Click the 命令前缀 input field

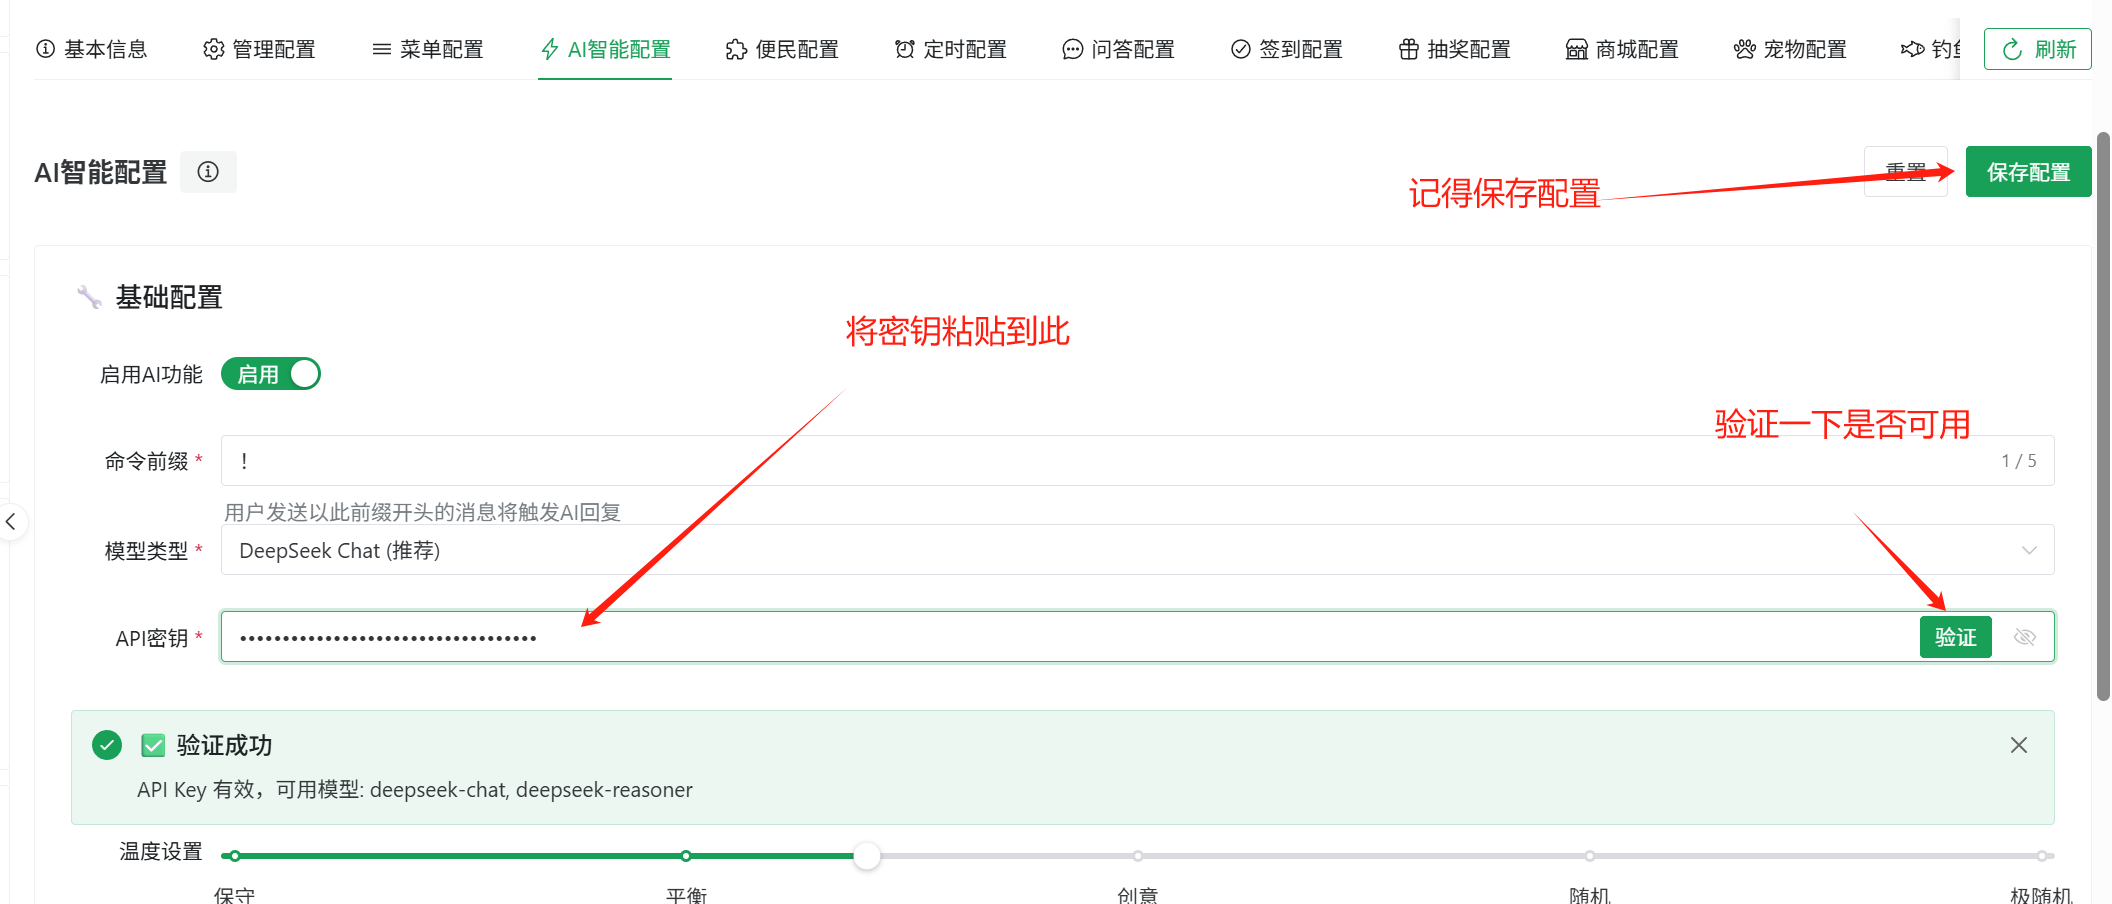(x=1137, y=461)
